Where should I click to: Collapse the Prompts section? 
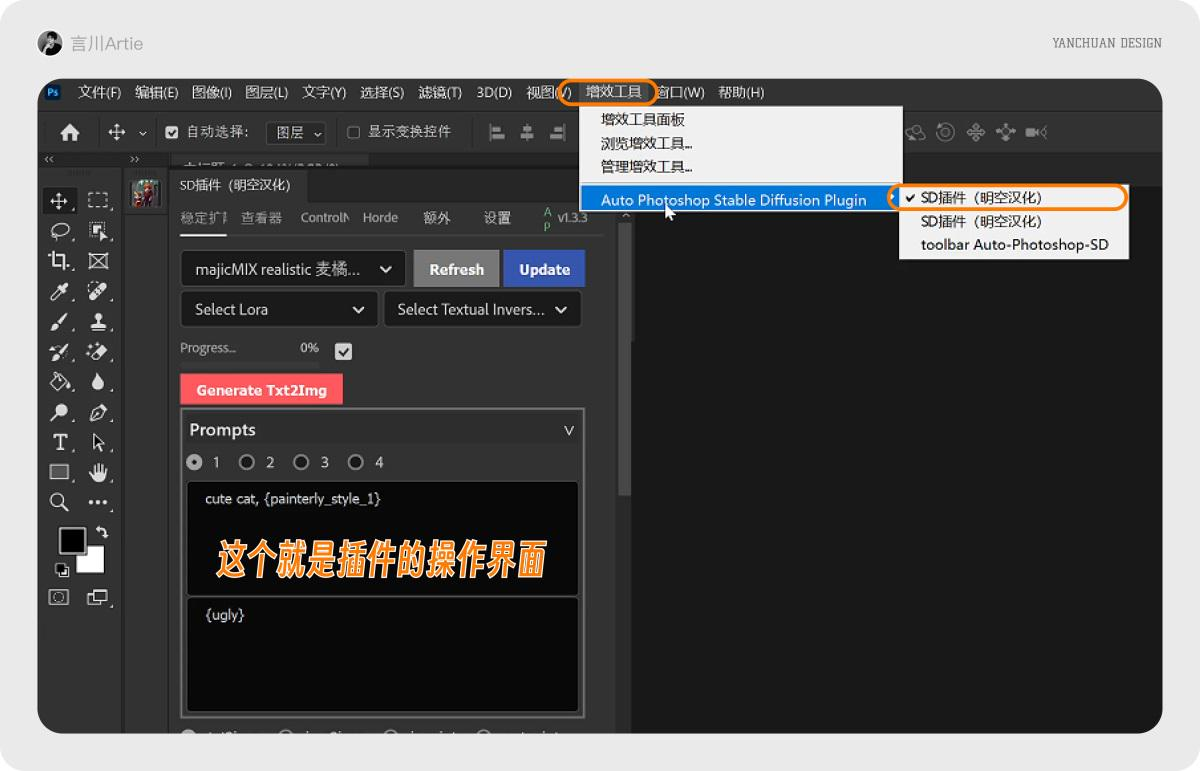coord(569,430)
